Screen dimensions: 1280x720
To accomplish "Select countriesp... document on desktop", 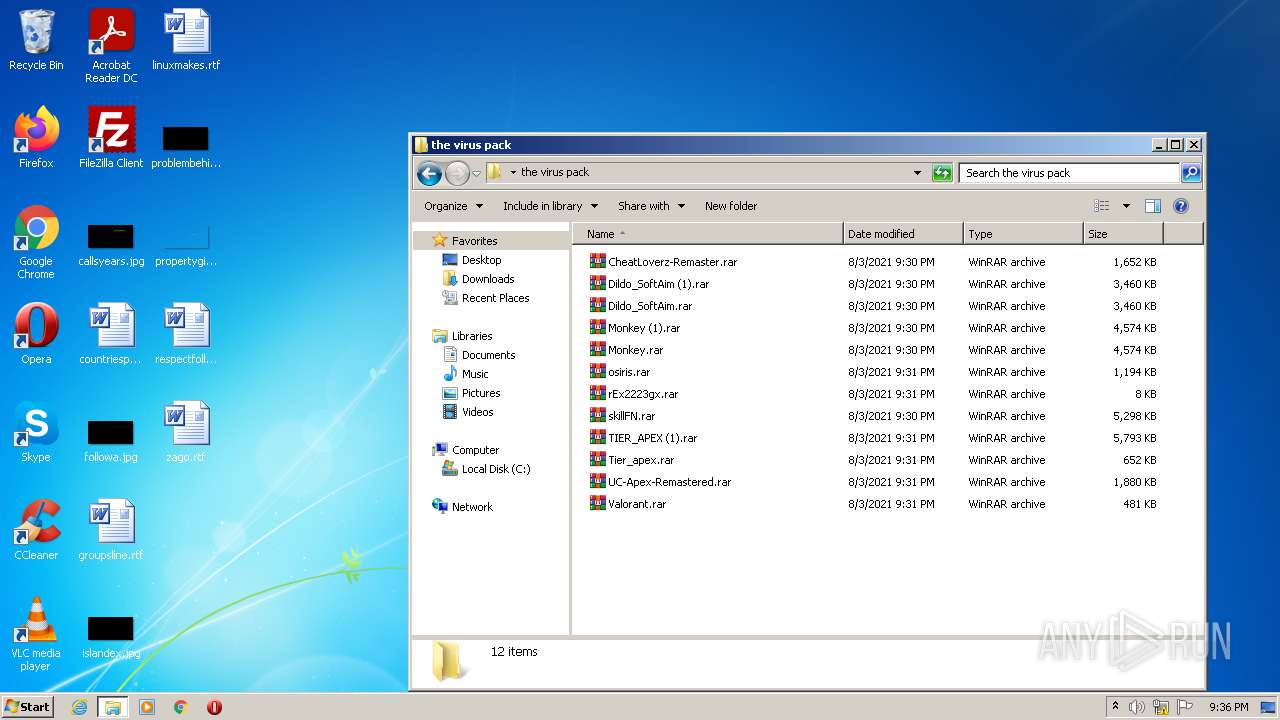I will click(x=111, y=334).
